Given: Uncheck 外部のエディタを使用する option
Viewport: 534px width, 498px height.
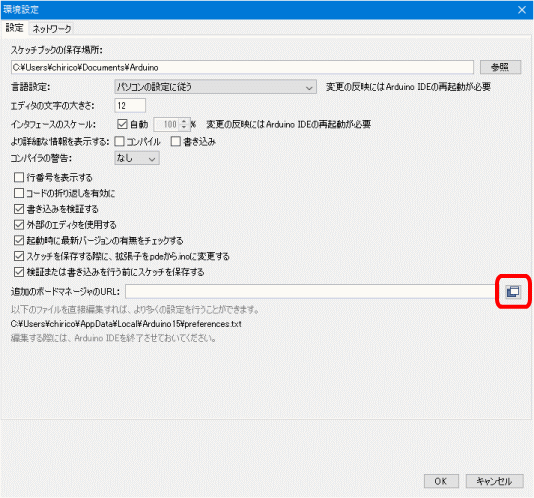Looking at the screenshot, I should click(19, 224).
